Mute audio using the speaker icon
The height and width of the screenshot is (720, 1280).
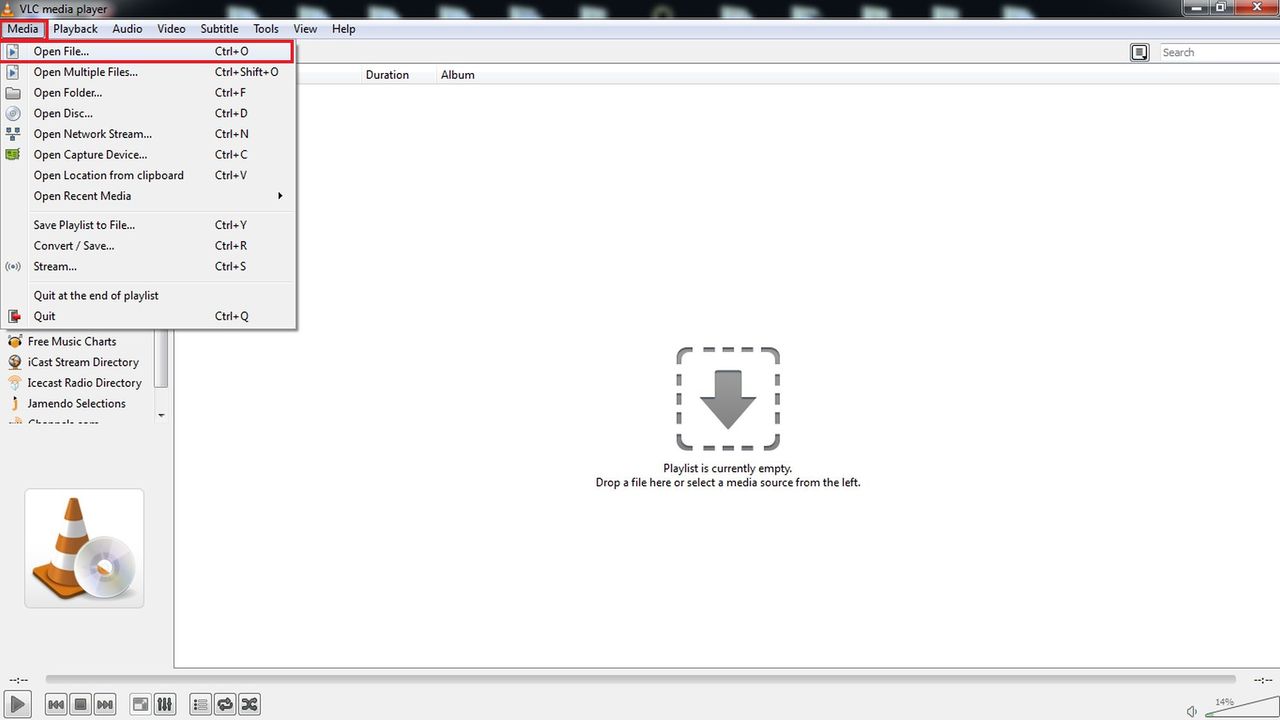click(1191, 711)
